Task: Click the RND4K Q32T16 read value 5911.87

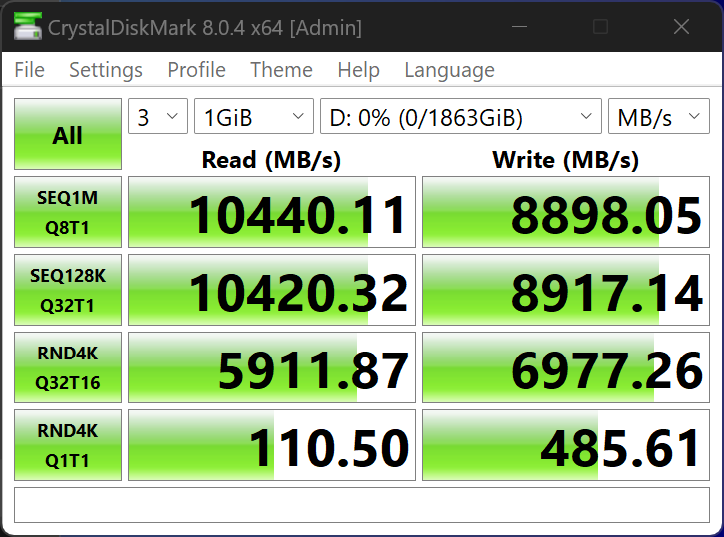Action: 272,368
